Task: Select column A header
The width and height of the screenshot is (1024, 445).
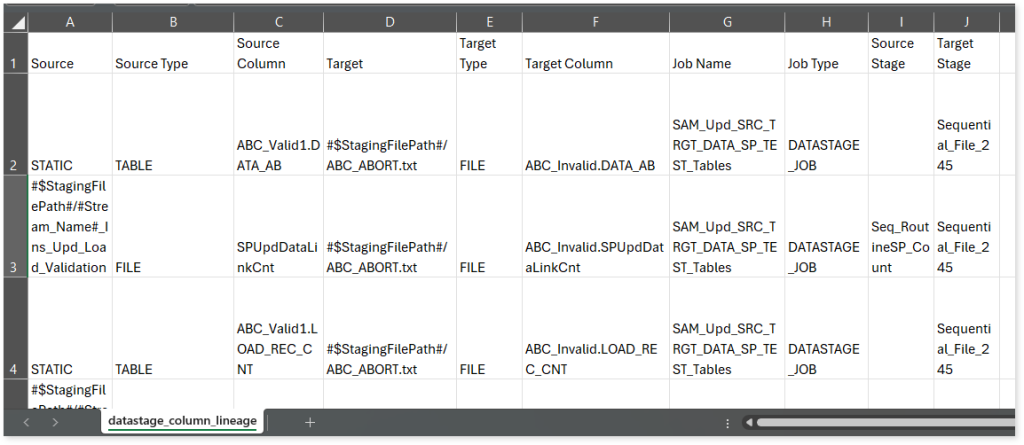Action: pyautogui.click(x=69, y=21)
